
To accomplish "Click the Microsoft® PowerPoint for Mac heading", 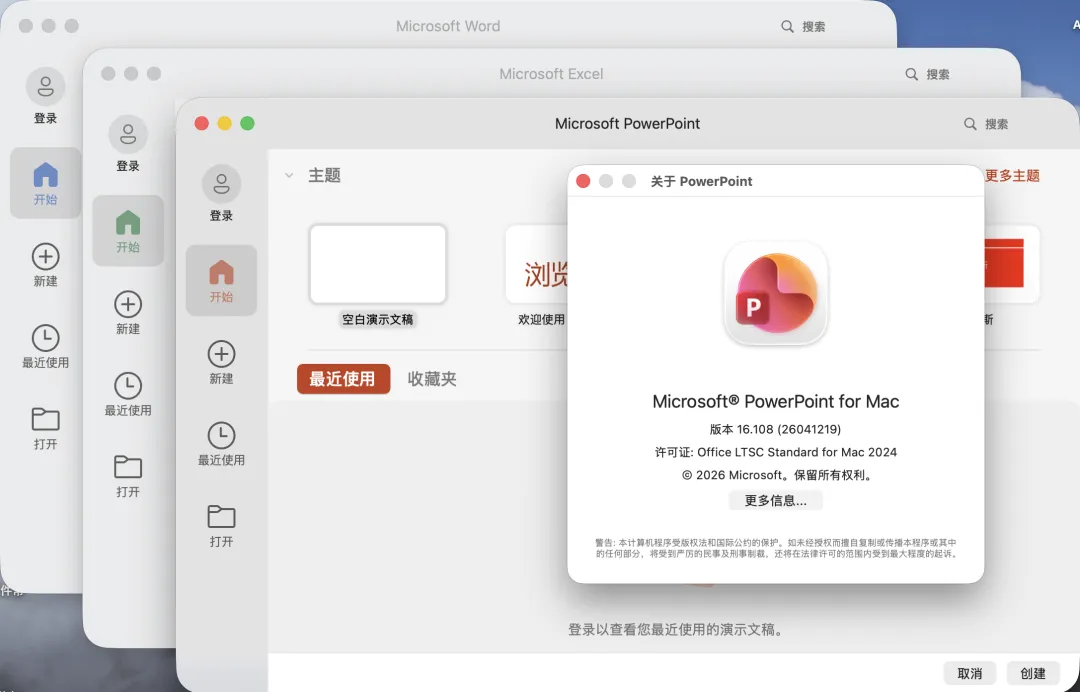I will tap(776, 401).
